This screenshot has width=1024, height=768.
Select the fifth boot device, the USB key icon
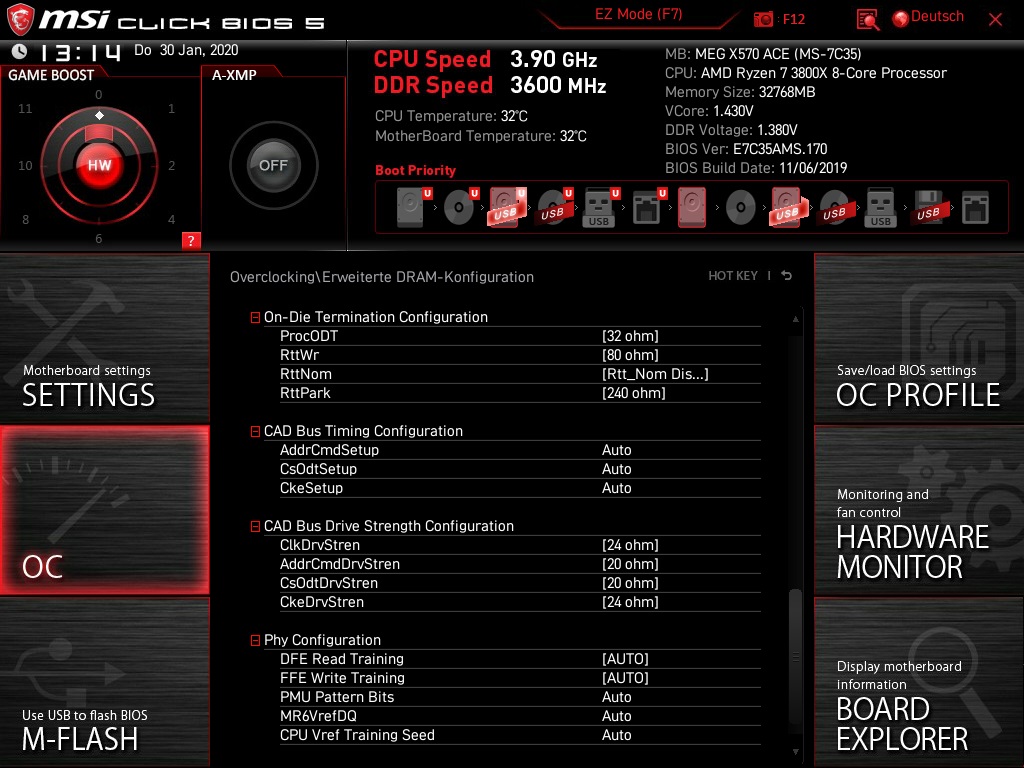click(x=599, y=207)
